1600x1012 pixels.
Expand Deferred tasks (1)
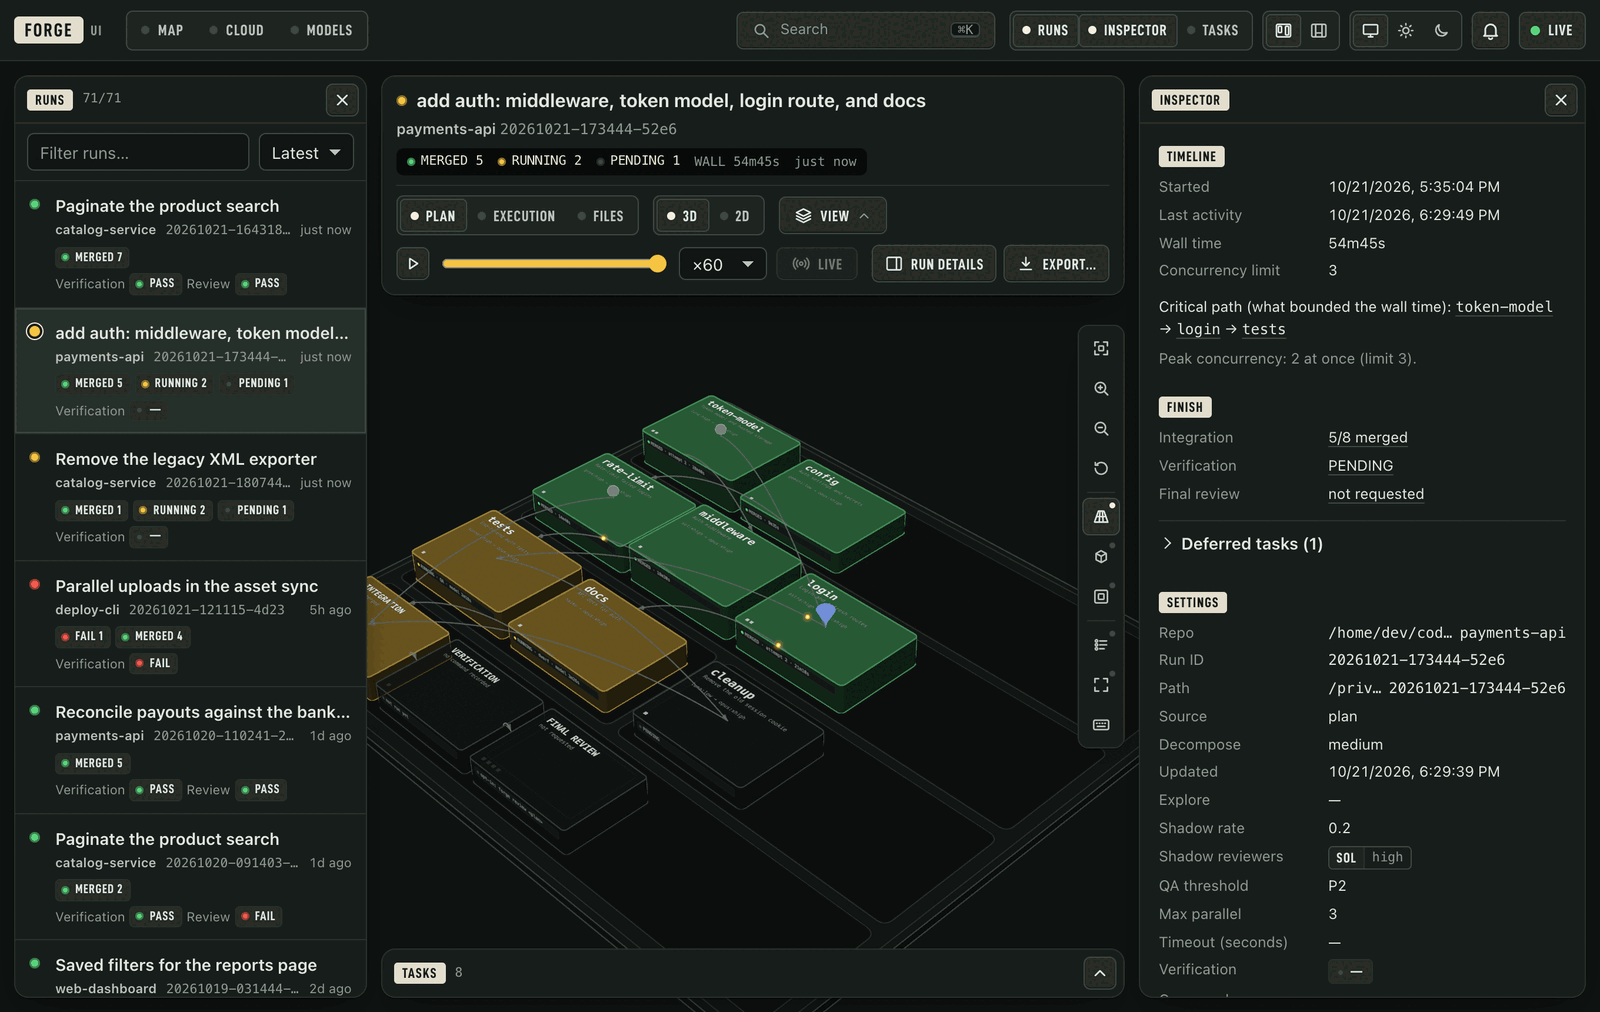[1242, 544]
